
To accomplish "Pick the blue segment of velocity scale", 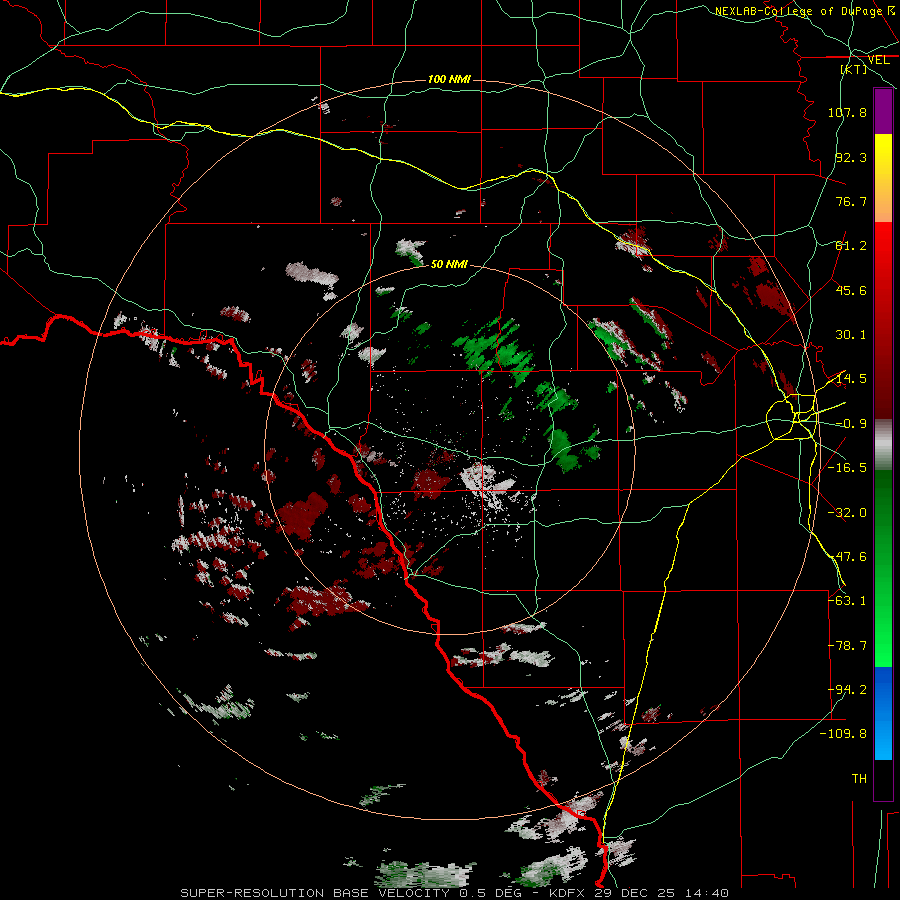I will (x=883, y=713).
